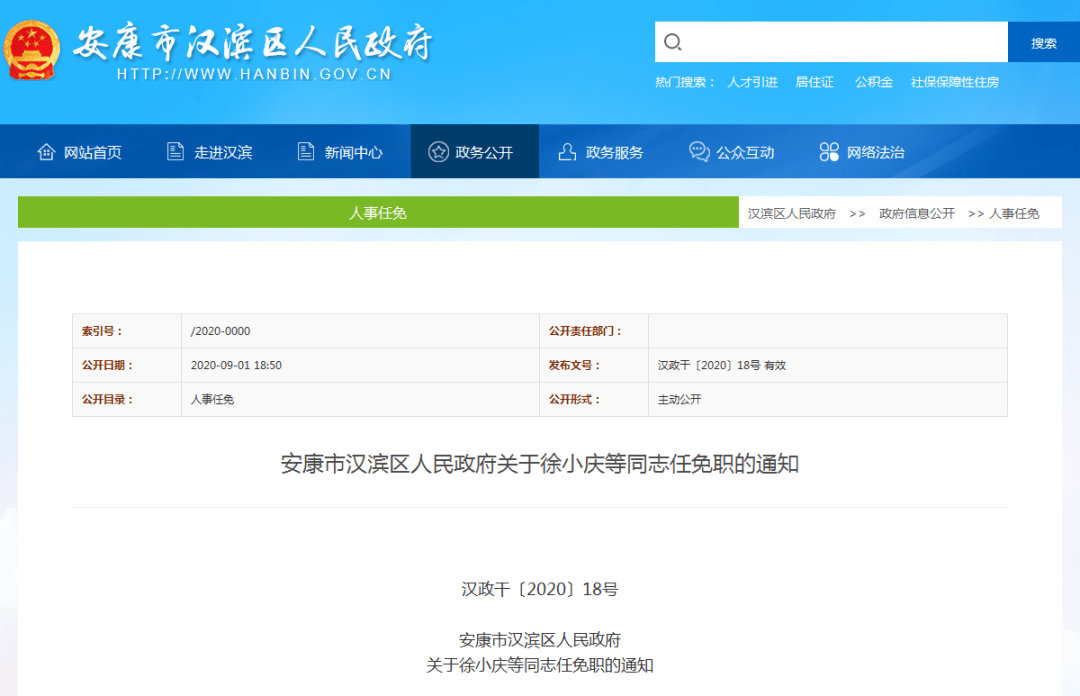Click the 热门搜索： label
Viewport: 1080px width, 696px height.
coord(685,82)
